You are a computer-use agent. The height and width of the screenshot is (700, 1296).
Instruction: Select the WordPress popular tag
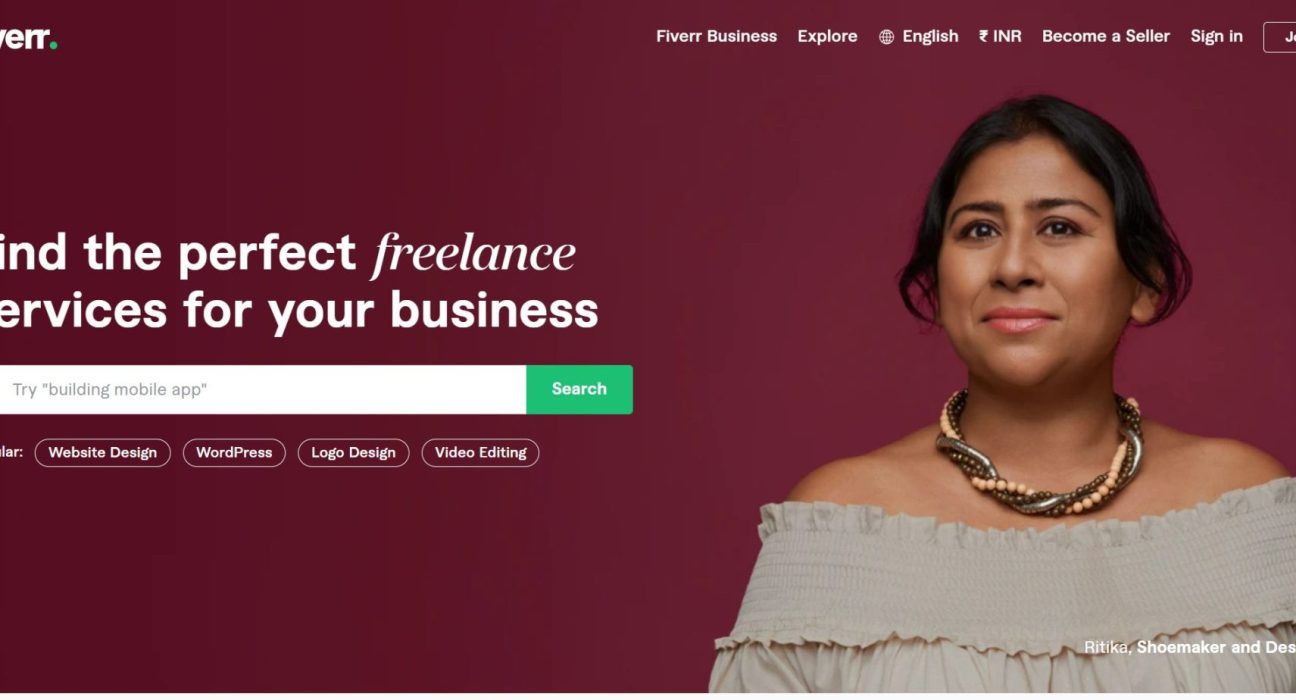(234, 453)
